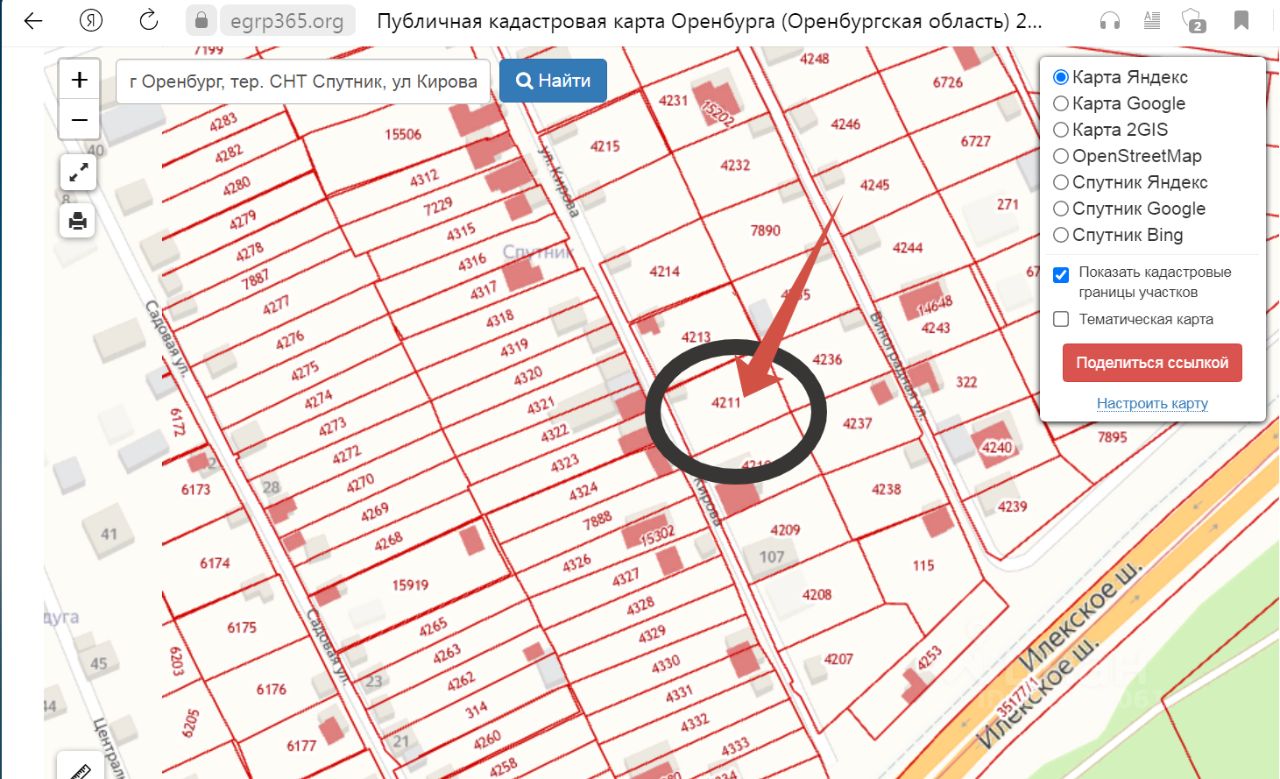Image resolution: width=1280 pixels, height=779 pixels.
Task: Select parcel 4209 on the map
Action: click(x=785, y=529)
